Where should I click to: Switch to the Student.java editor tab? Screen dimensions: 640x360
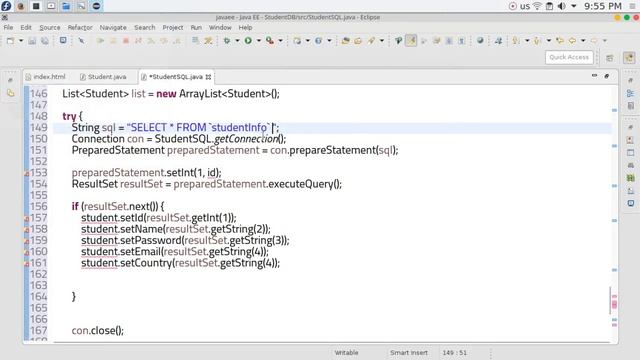tap(103, 77)
